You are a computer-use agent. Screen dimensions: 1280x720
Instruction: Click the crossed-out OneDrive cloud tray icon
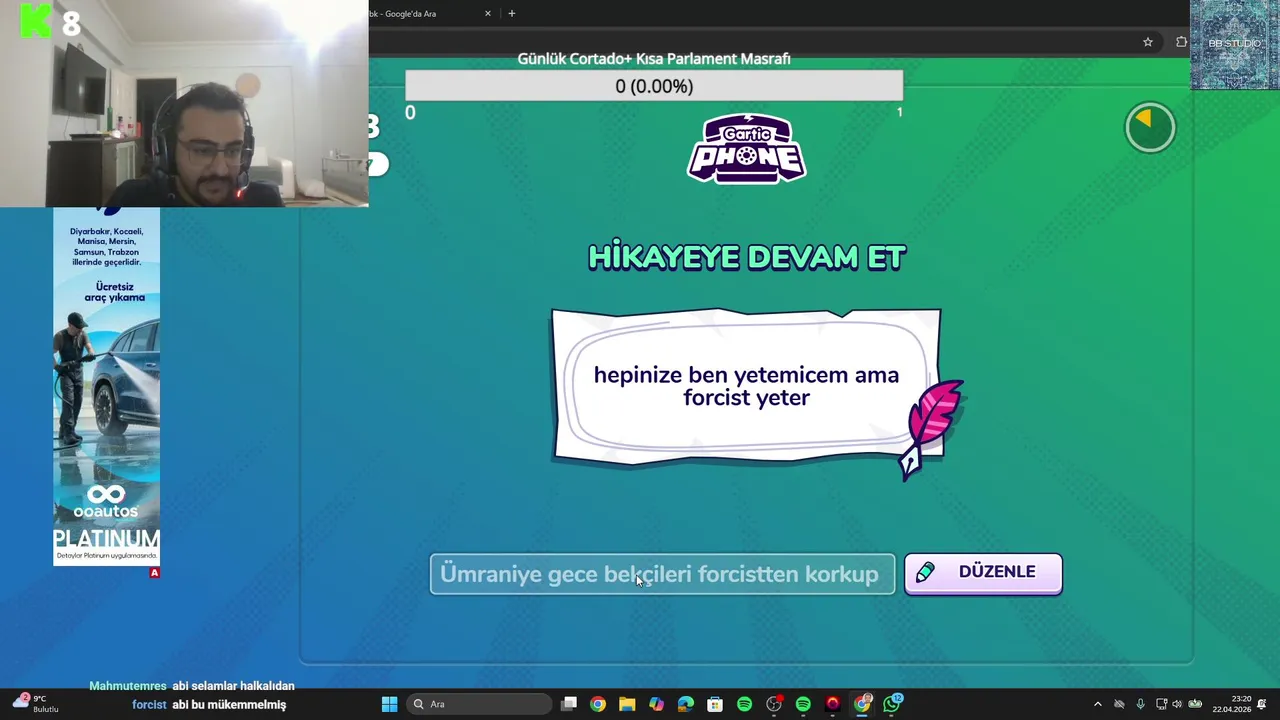point(1119,704)
